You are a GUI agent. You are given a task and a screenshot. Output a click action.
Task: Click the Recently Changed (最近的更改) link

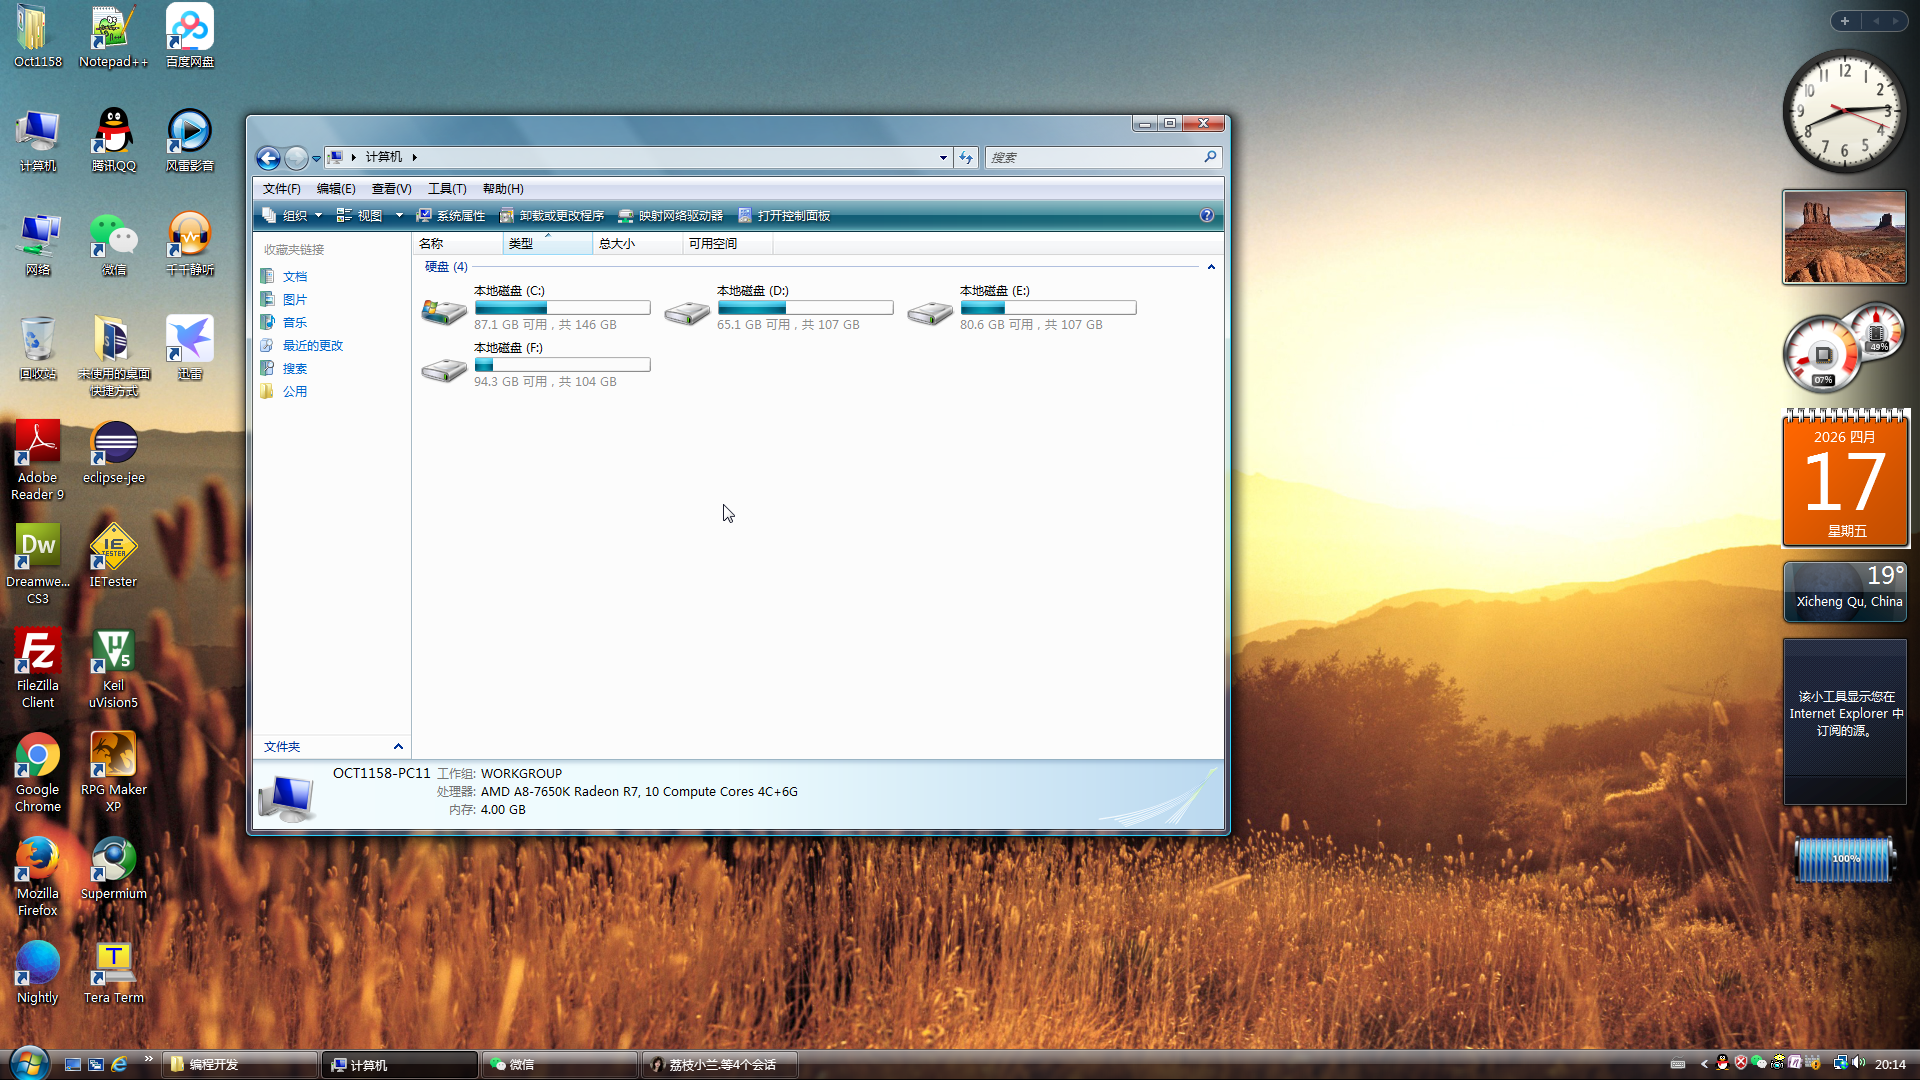coord(312,346)
